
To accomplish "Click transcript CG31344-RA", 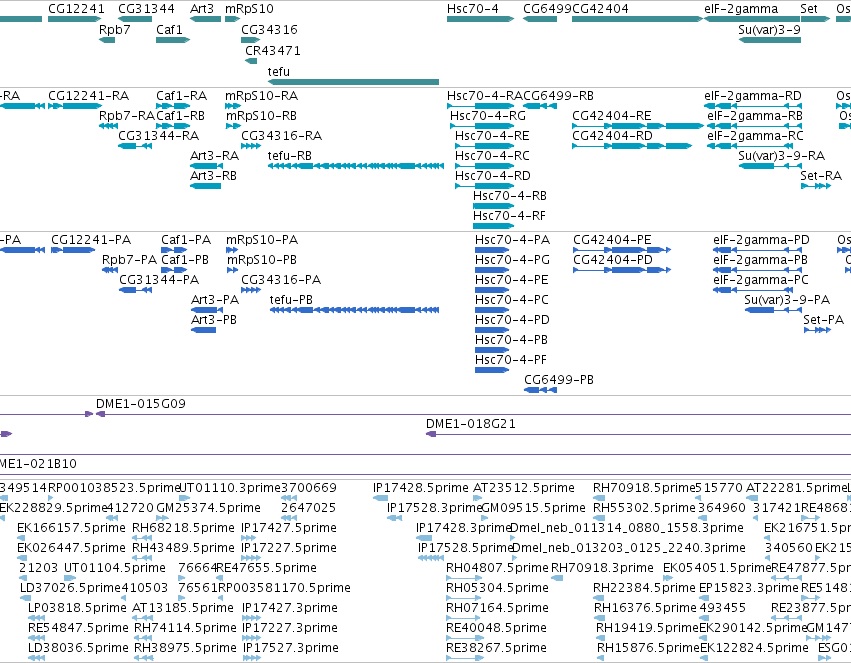I will tap(135, 145).
